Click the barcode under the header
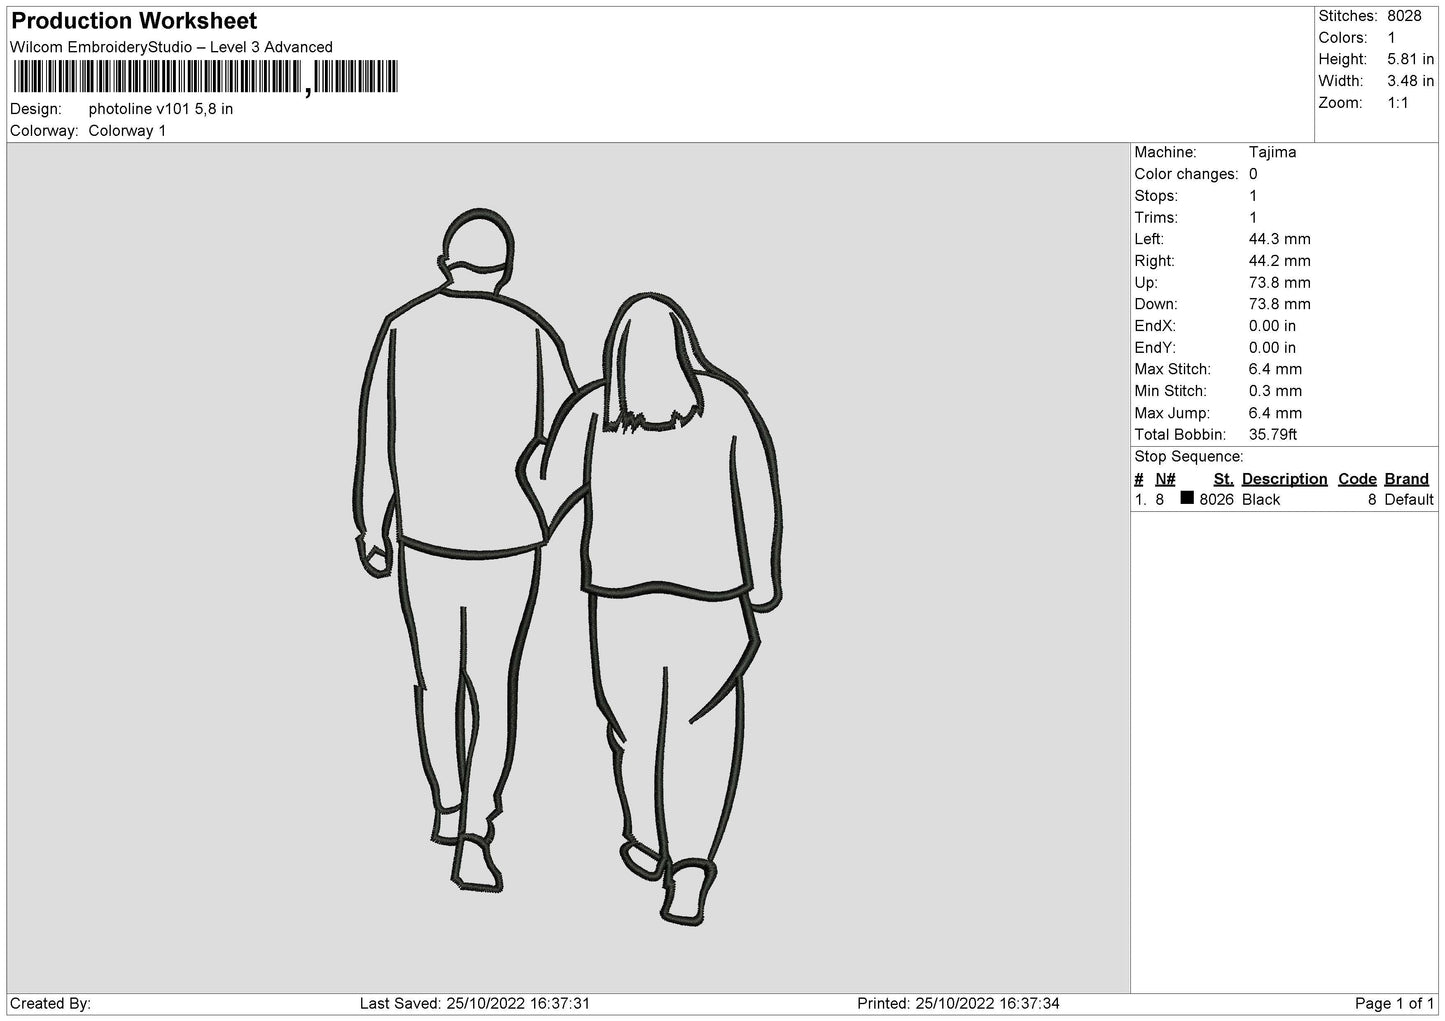 tap(205, 77)
